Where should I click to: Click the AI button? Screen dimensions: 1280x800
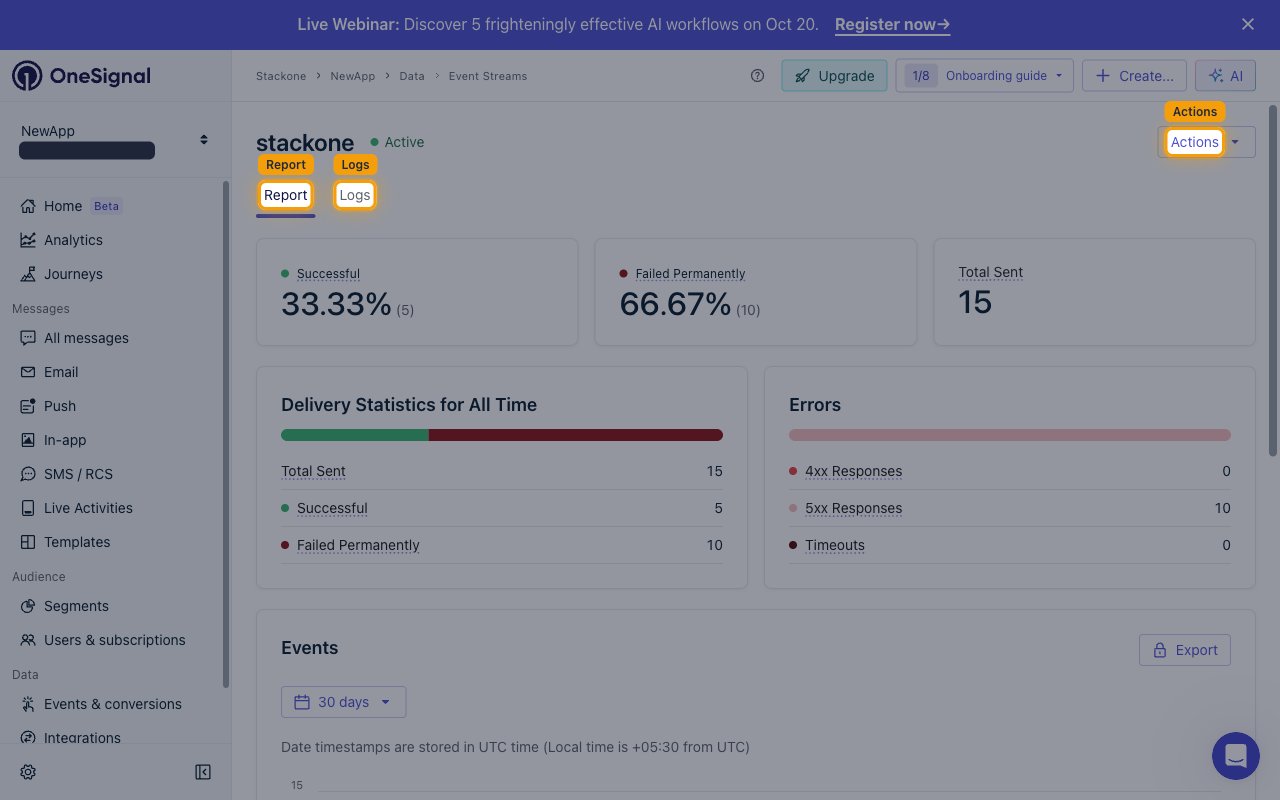[x=1225, y=76]
